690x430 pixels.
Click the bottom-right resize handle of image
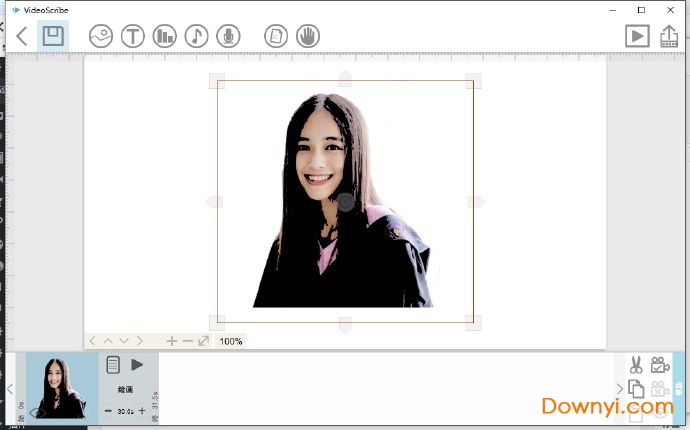click(473, 323)
